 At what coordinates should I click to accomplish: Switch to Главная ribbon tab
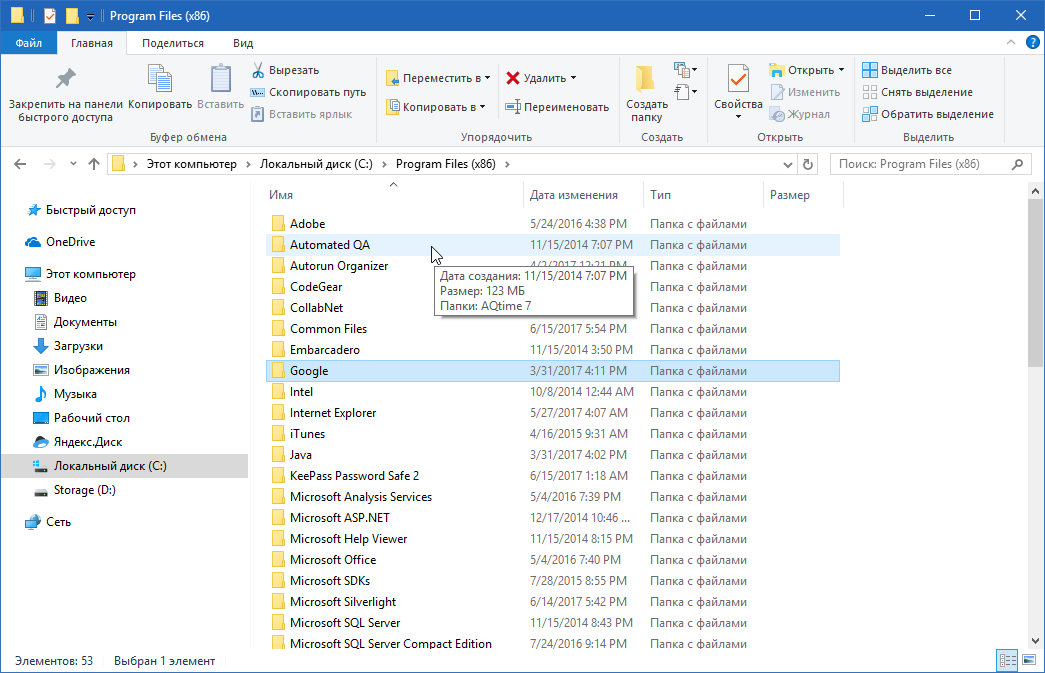click(x=92, y=43)
